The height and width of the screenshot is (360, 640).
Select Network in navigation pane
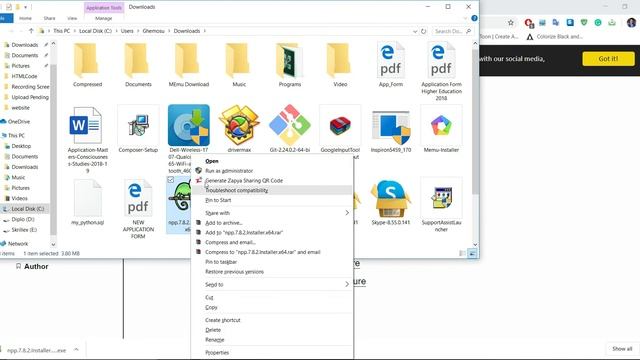click(x=18, y=244)
